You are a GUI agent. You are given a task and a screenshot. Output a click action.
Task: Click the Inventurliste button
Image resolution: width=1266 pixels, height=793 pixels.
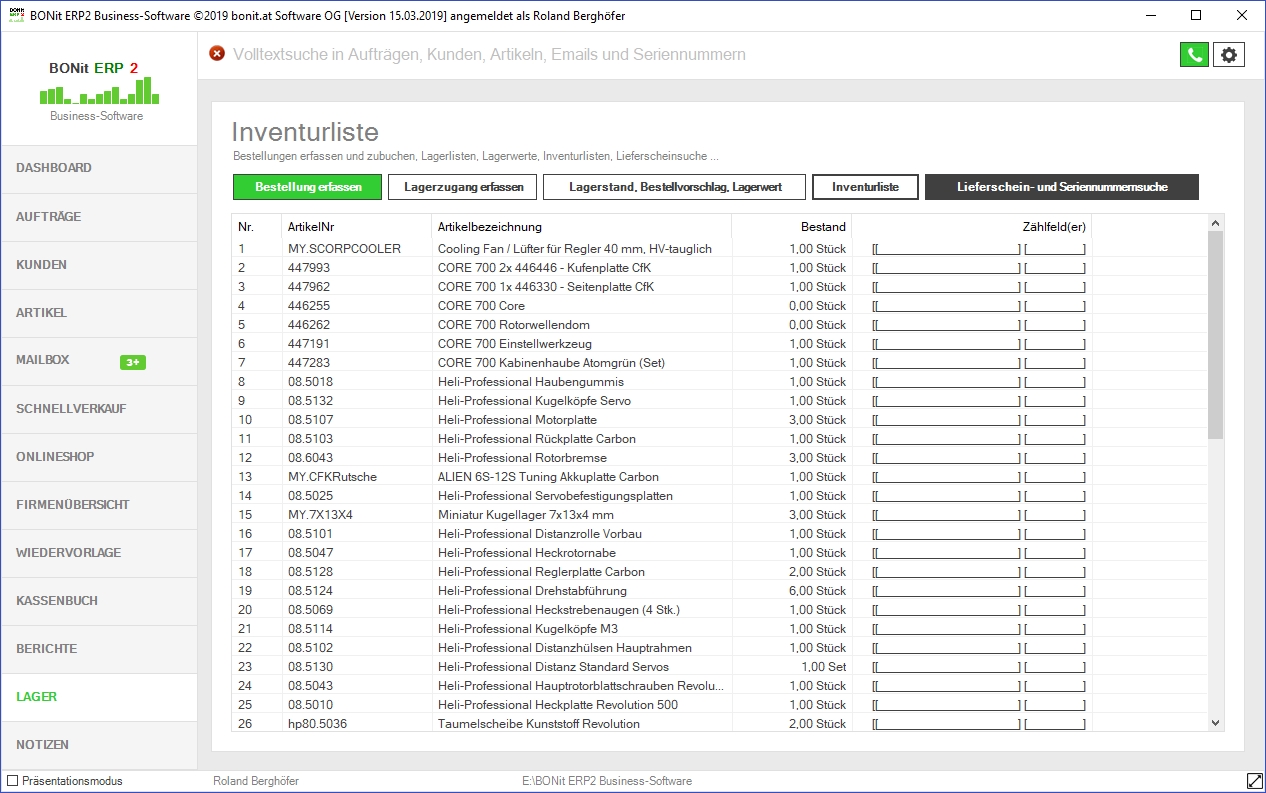tap(865, 187)
